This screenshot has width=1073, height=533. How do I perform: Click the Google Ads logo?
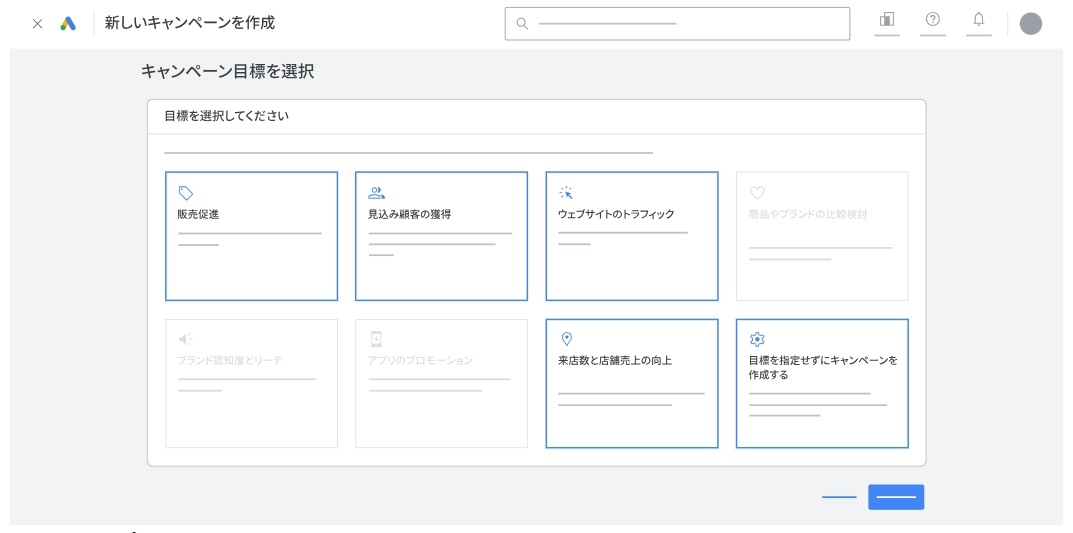coord(68,24)
